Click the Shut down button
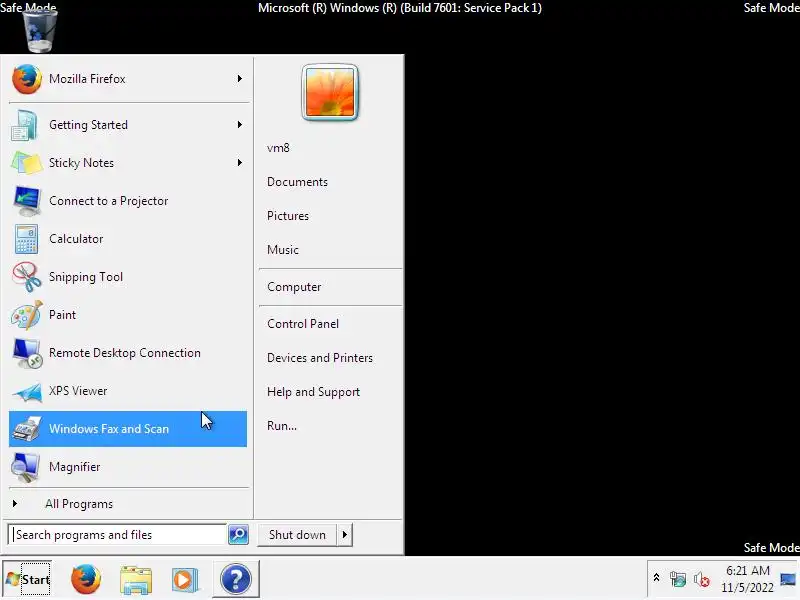800x600 pixels. click(x=297, y=535)
